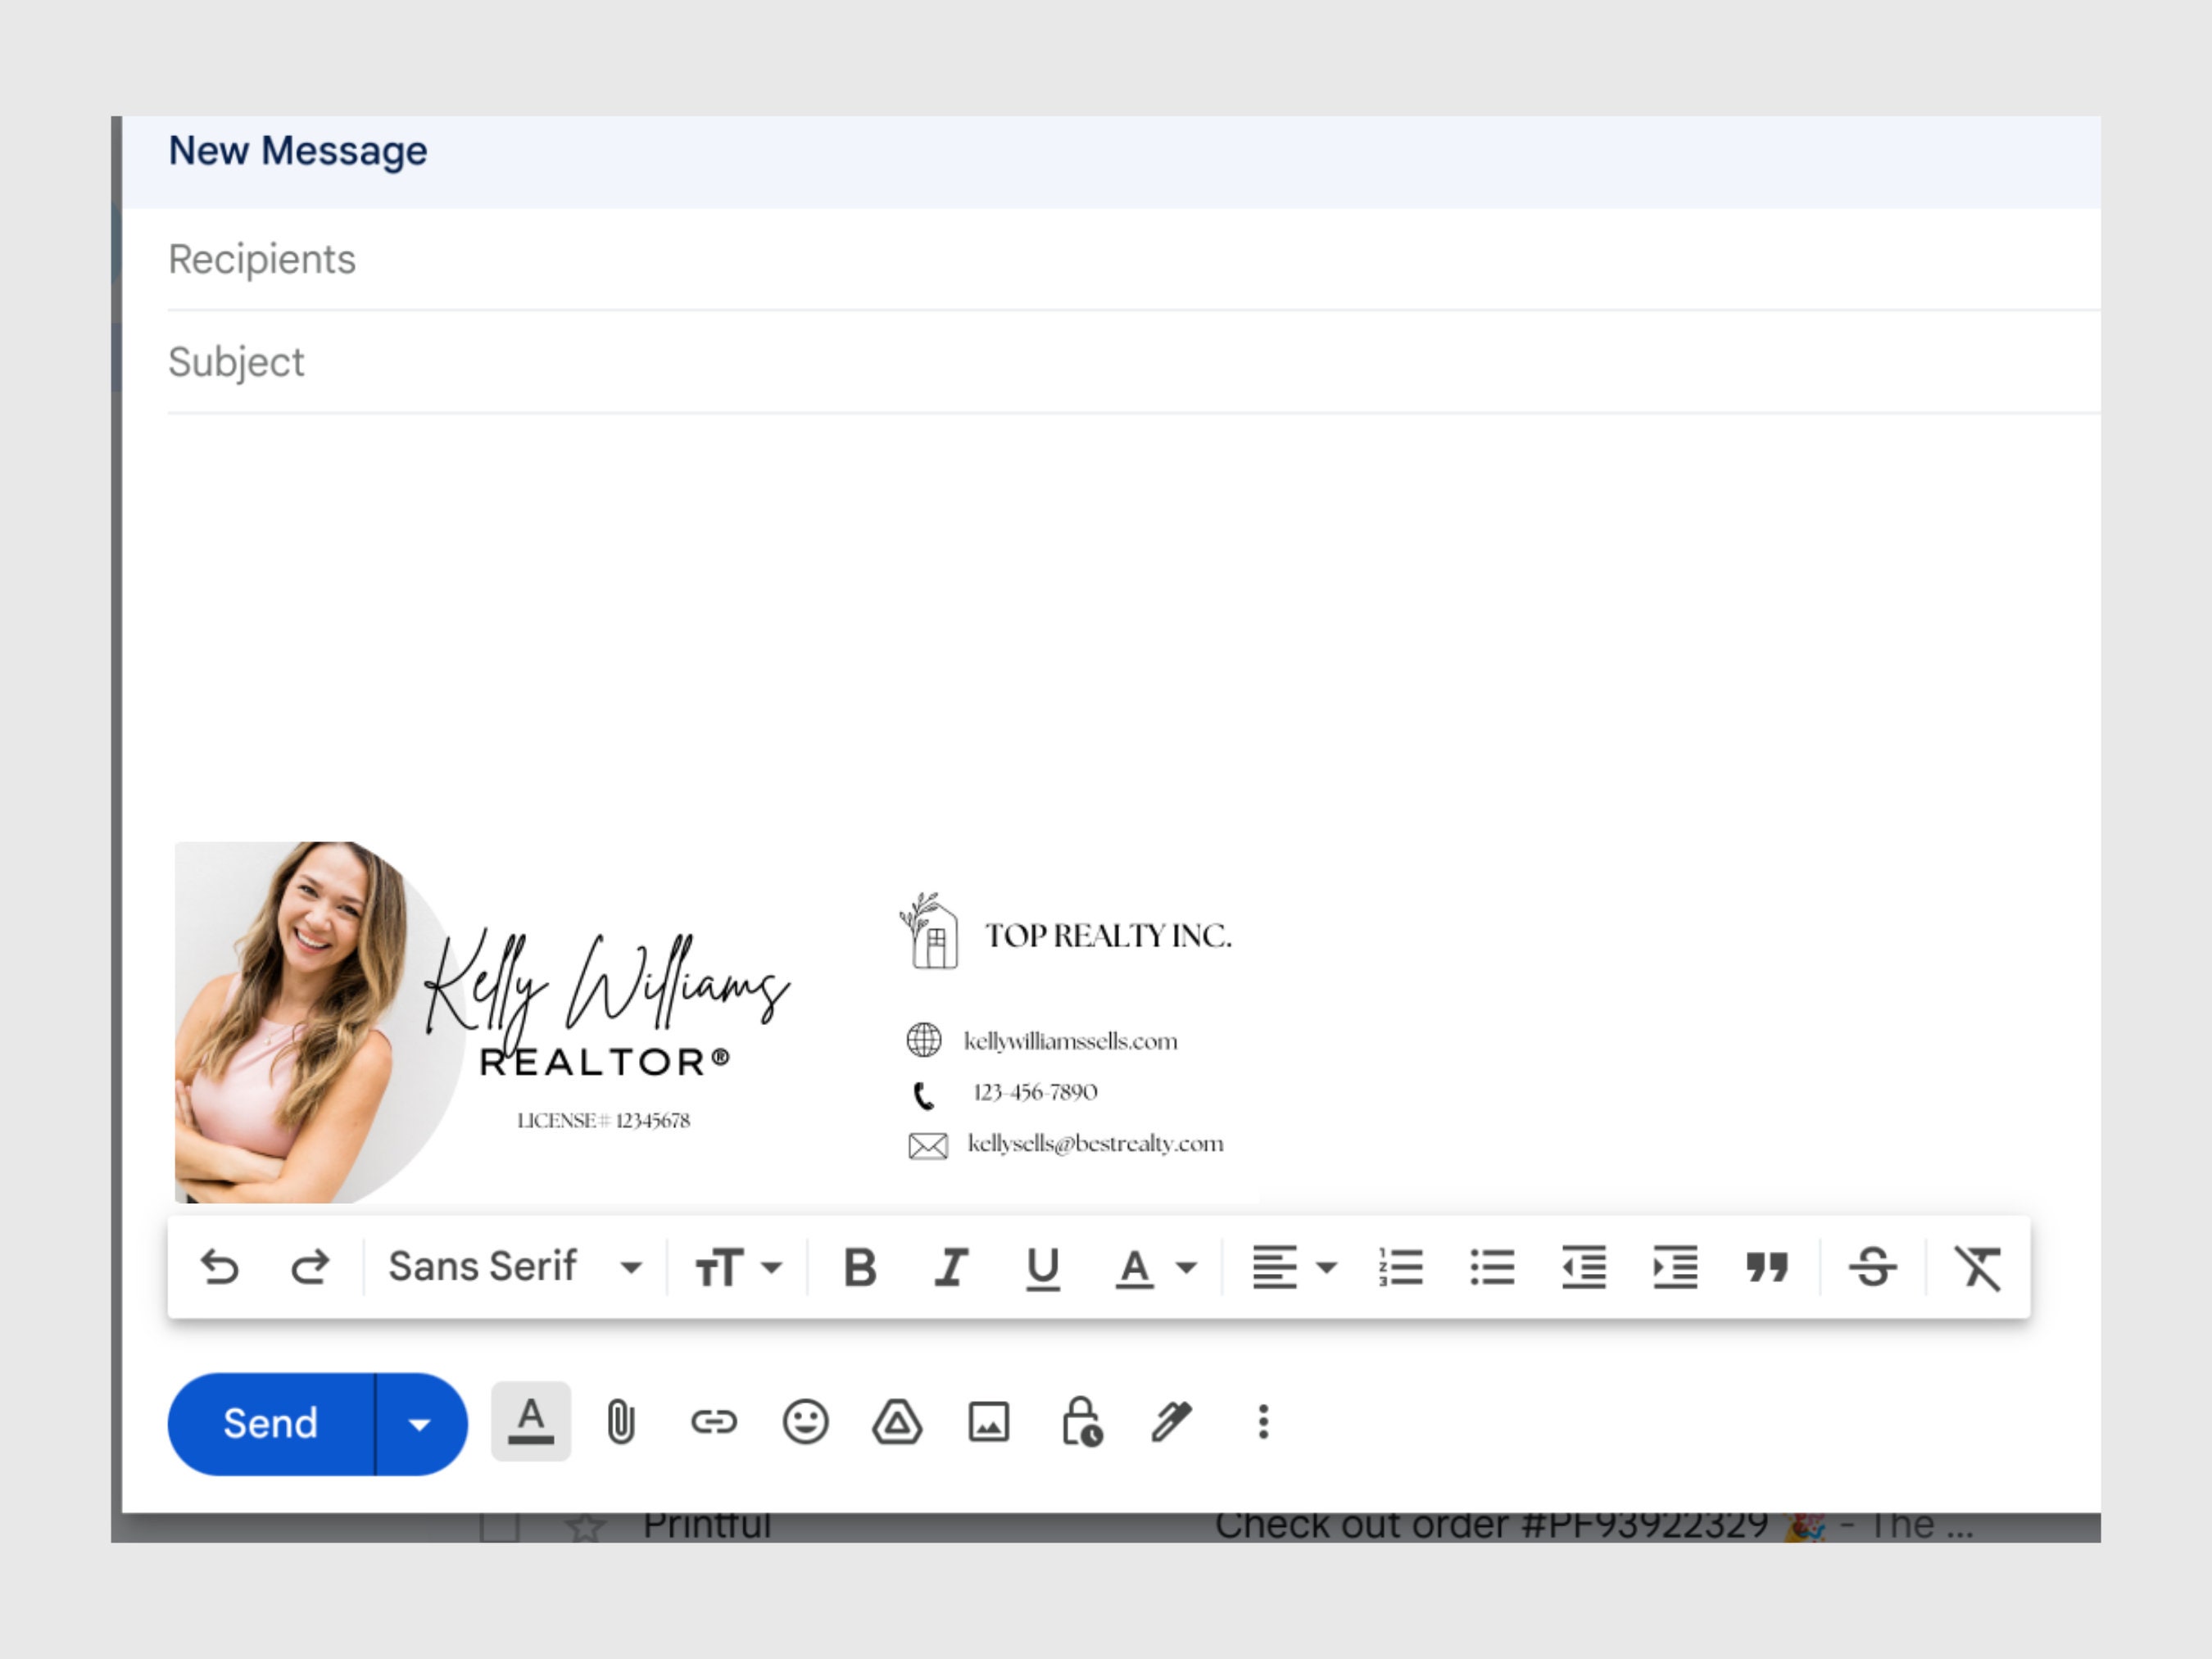Viewport: 2212px width, 1659px height.
Task: Open the send options dropdown arrow
Action: (x=419, y=1422)
